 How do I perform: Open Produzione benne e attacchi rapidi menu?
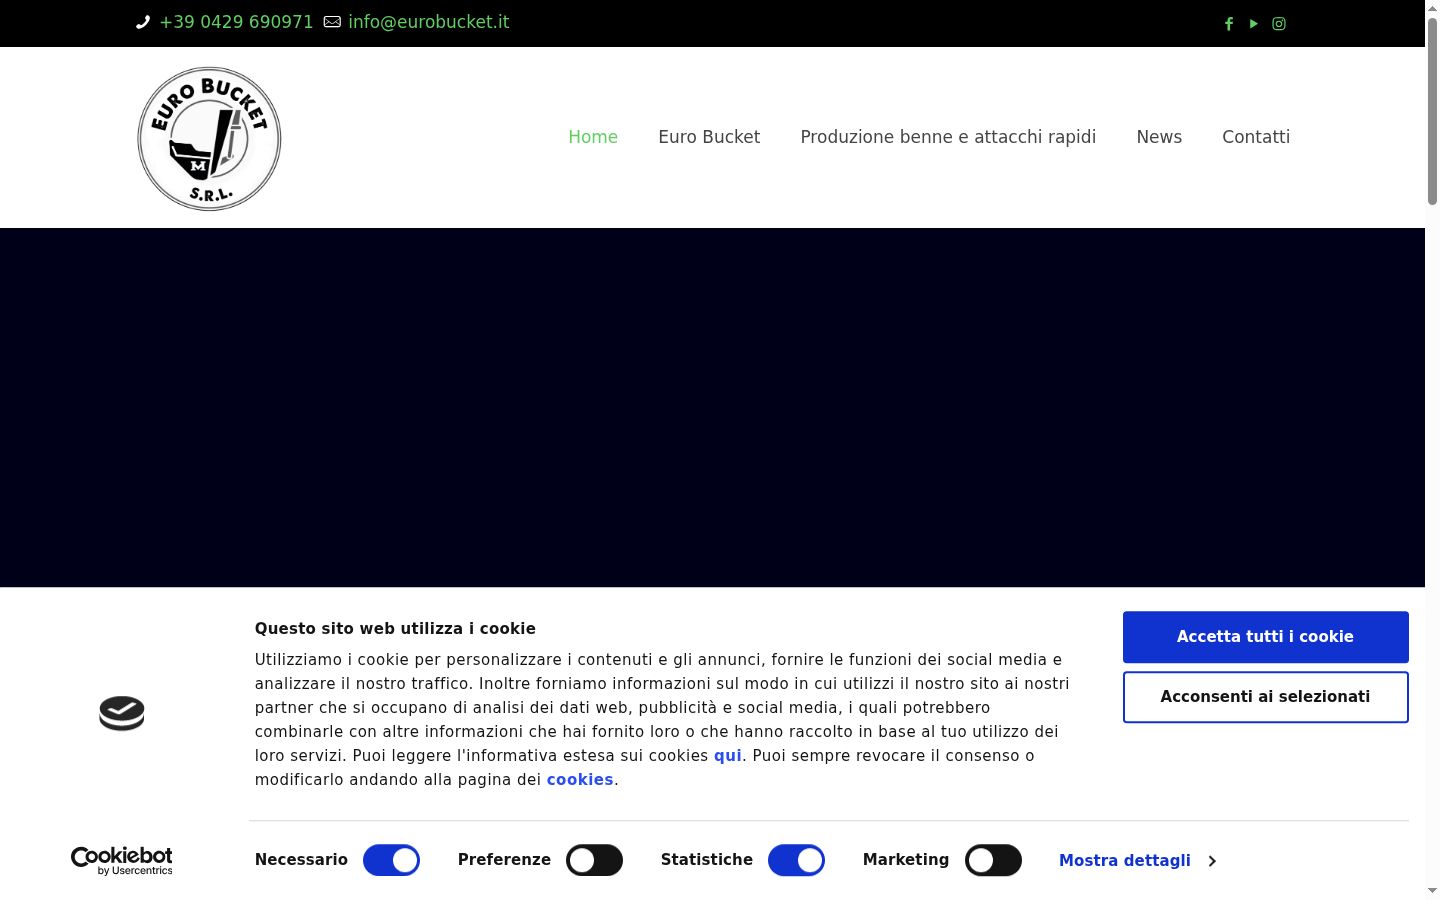click(948, 137)
